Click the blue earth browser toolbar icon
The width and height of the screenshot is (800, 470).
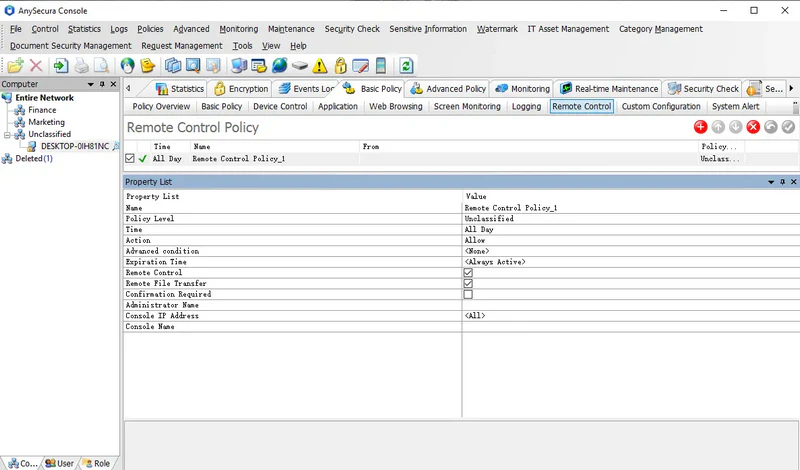click(280, 66)
